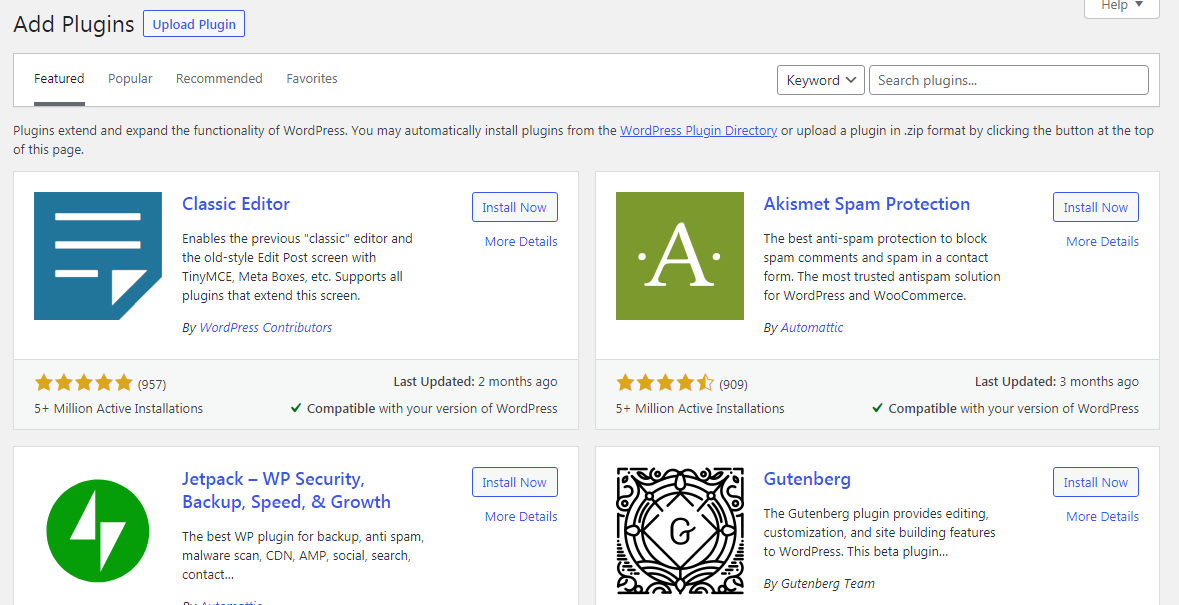This screenshot has height=605, width=1179.
Task: Click Akismet's Last Updated 3 months ago
Action: pyautogui.click(x=1056, y=382)
